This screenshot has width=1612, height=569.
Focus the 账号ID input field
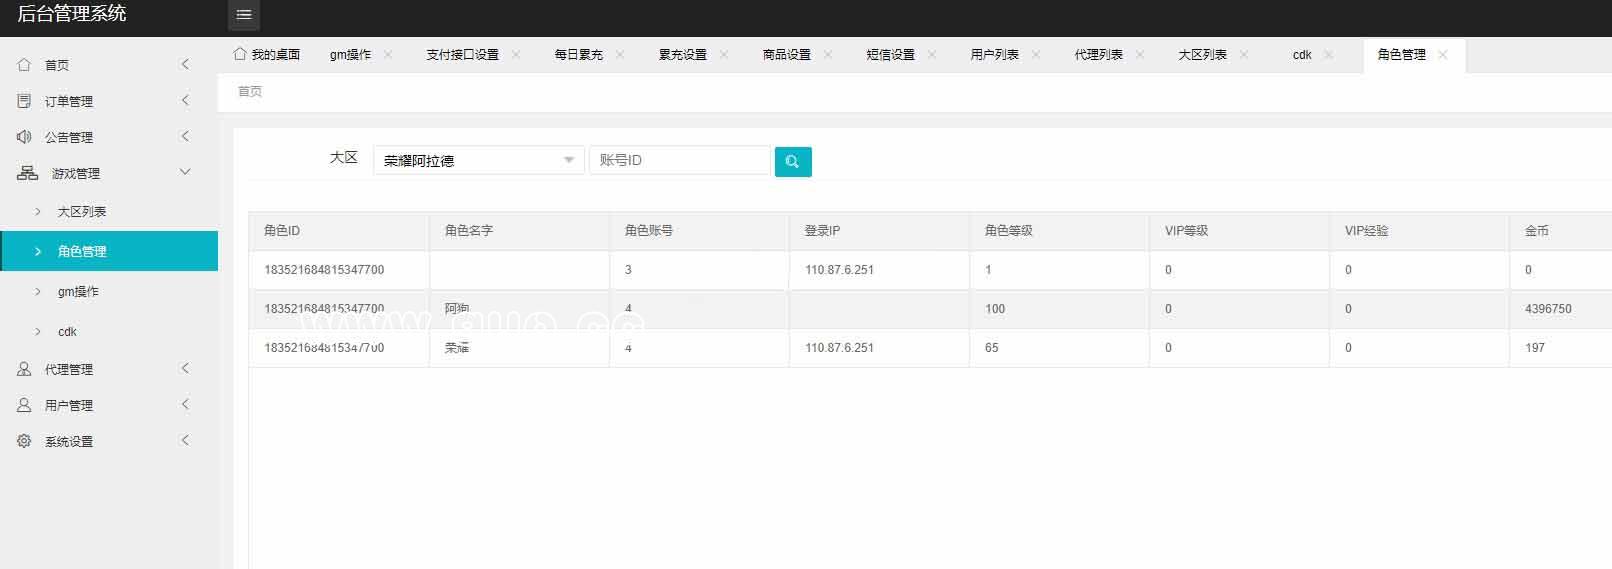tap(680, 160)
